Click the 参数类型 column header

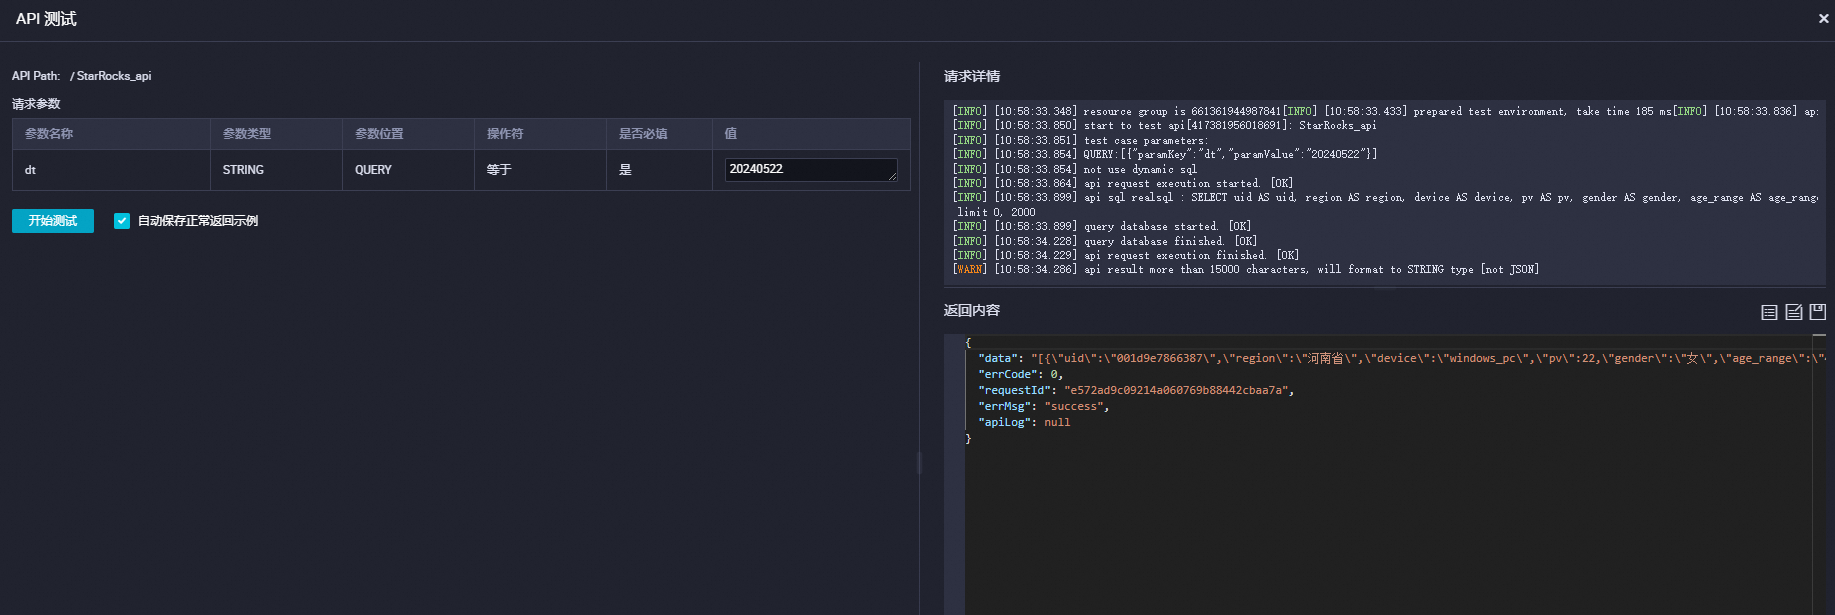246,134
